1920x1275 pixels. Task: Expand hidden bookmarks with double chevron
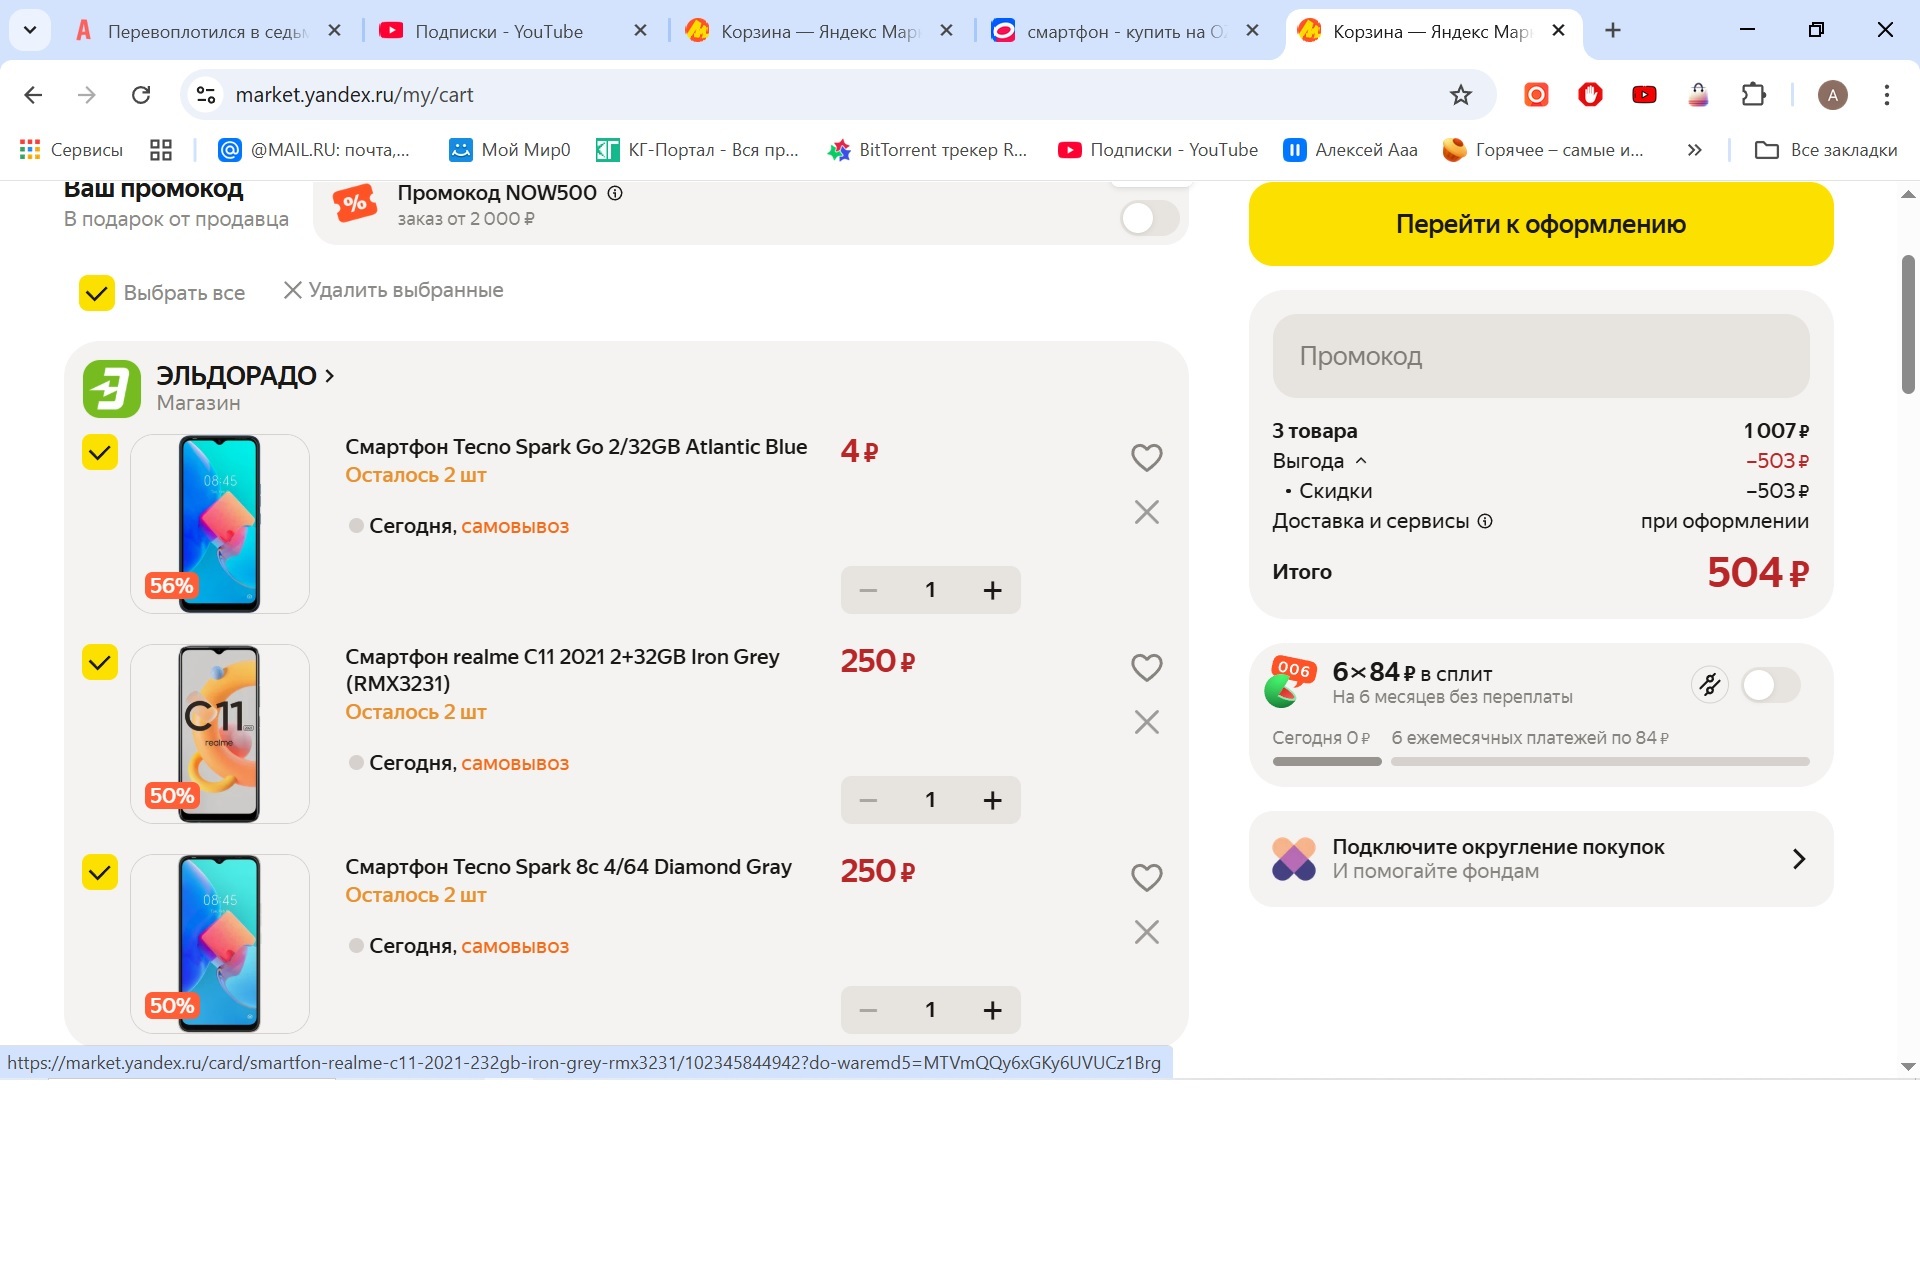pyautogui.click(x=1694, y=150)
